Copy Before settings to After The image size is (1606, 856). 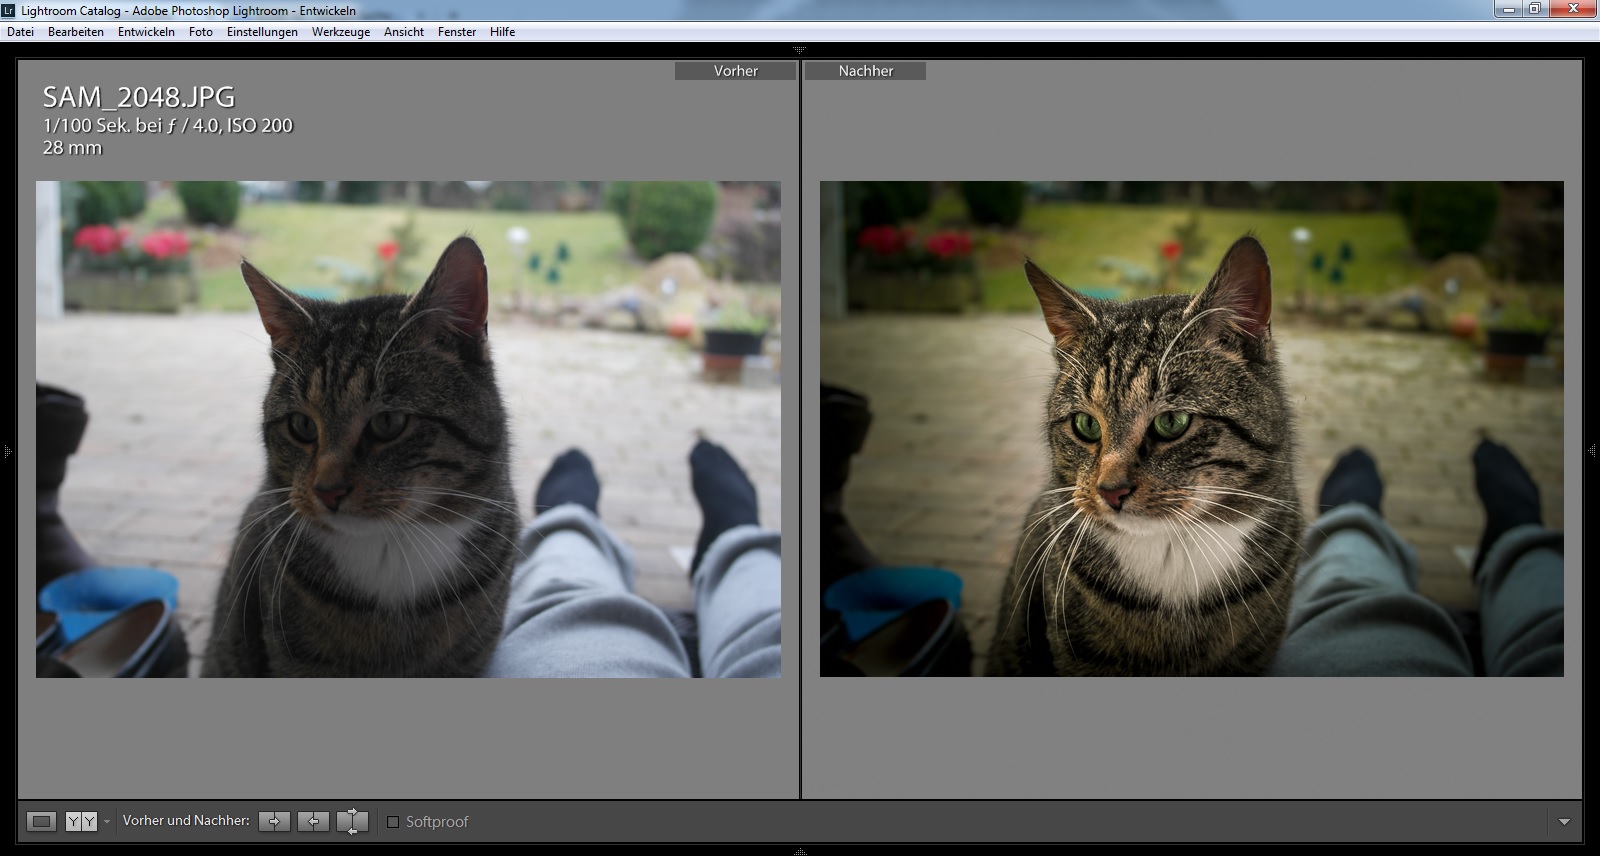(x=274, y=821)
